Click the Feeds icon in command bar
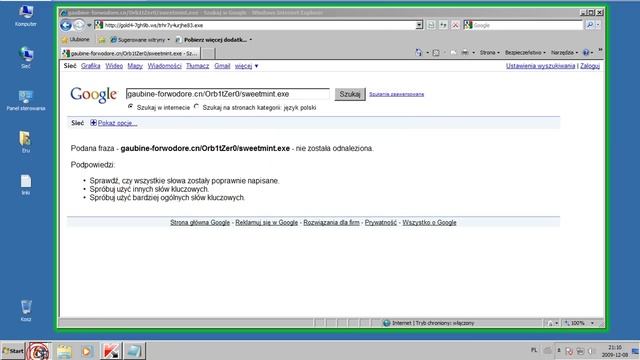 point(436,53)
